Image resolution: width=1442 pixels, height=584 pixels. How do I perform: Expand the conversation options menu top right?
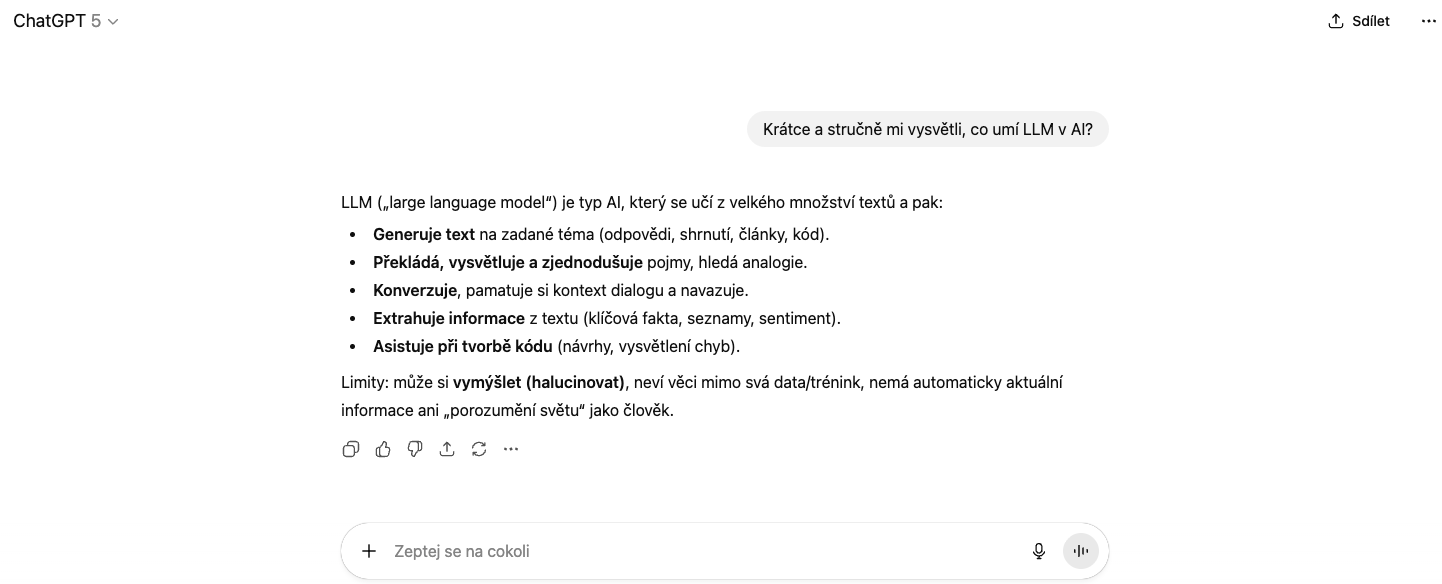click(x=1428, y=20)
